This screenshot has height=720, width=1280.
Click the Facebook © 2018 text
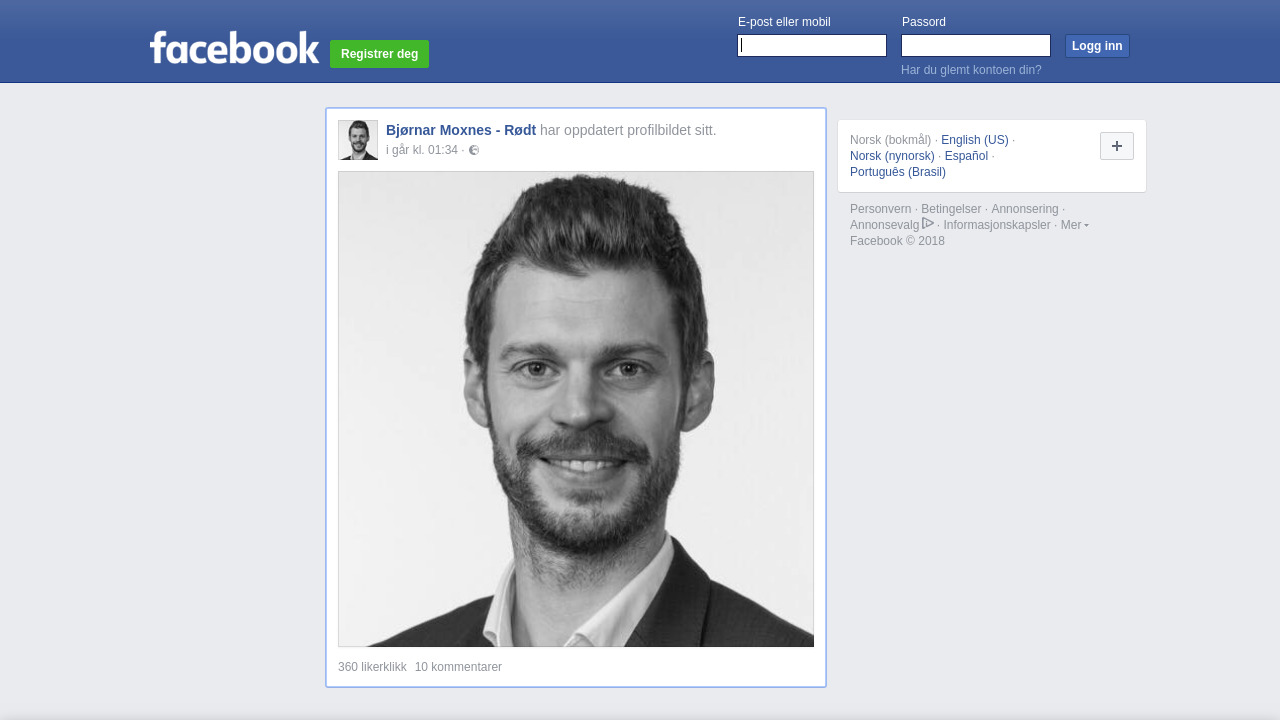[897, 241]
